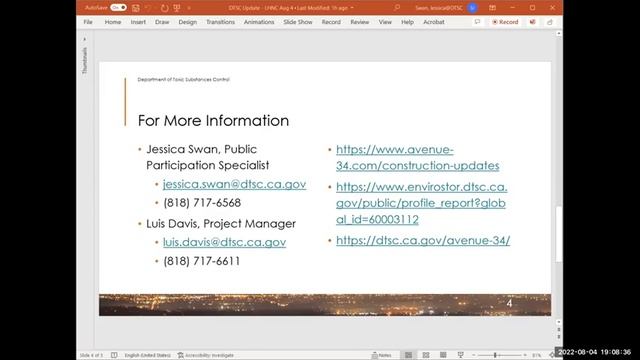Click the zoom slider handle
This screenshot has height=360, width=640.
tap(495, 356)
